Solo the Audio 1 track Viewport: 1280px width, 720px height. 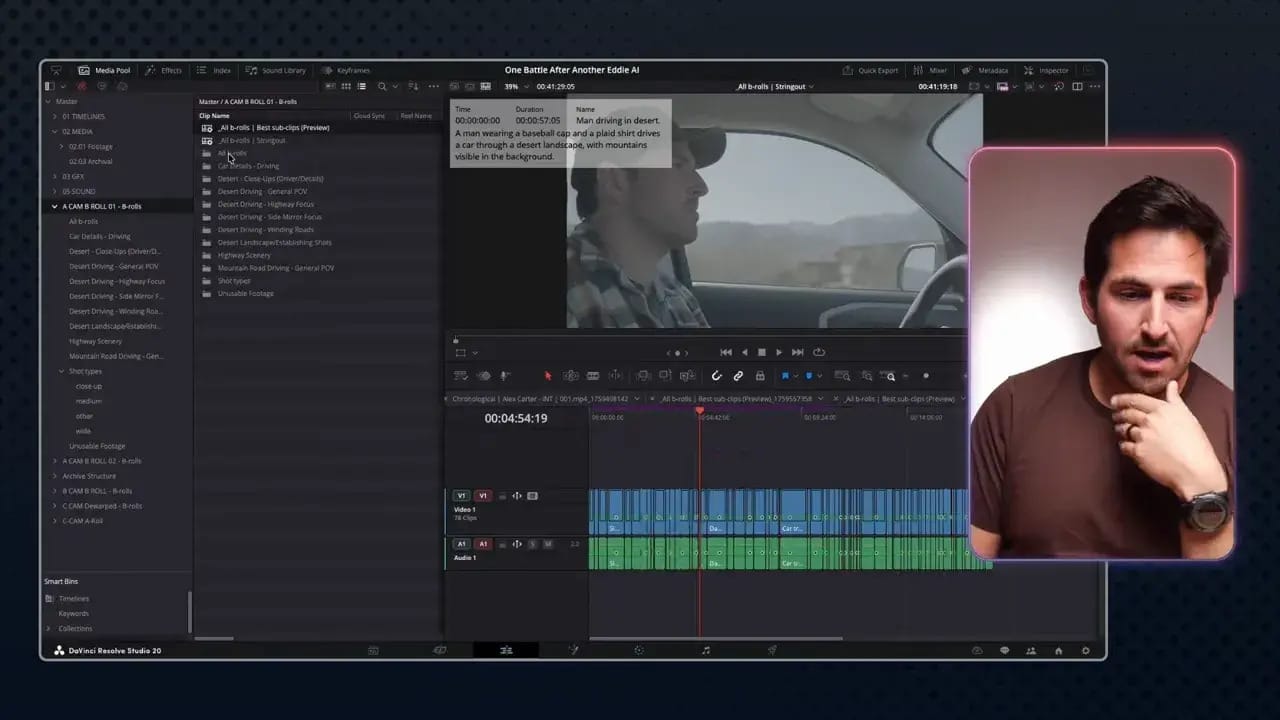532,544
